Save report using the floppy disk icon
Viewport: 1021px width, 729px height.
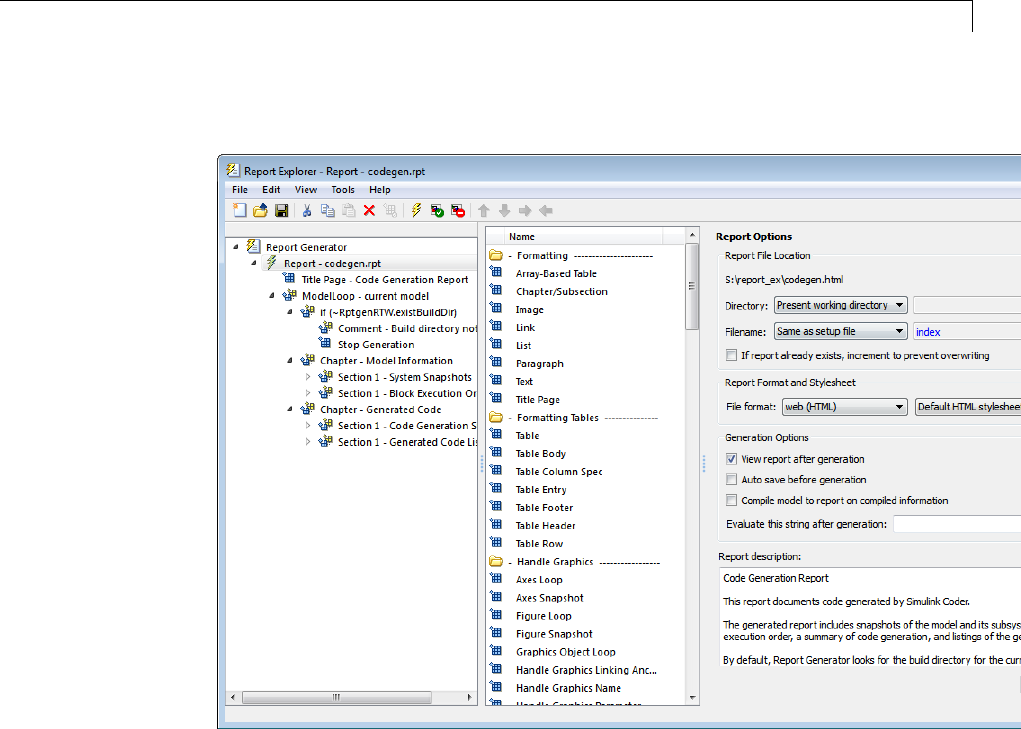[281, 211]
